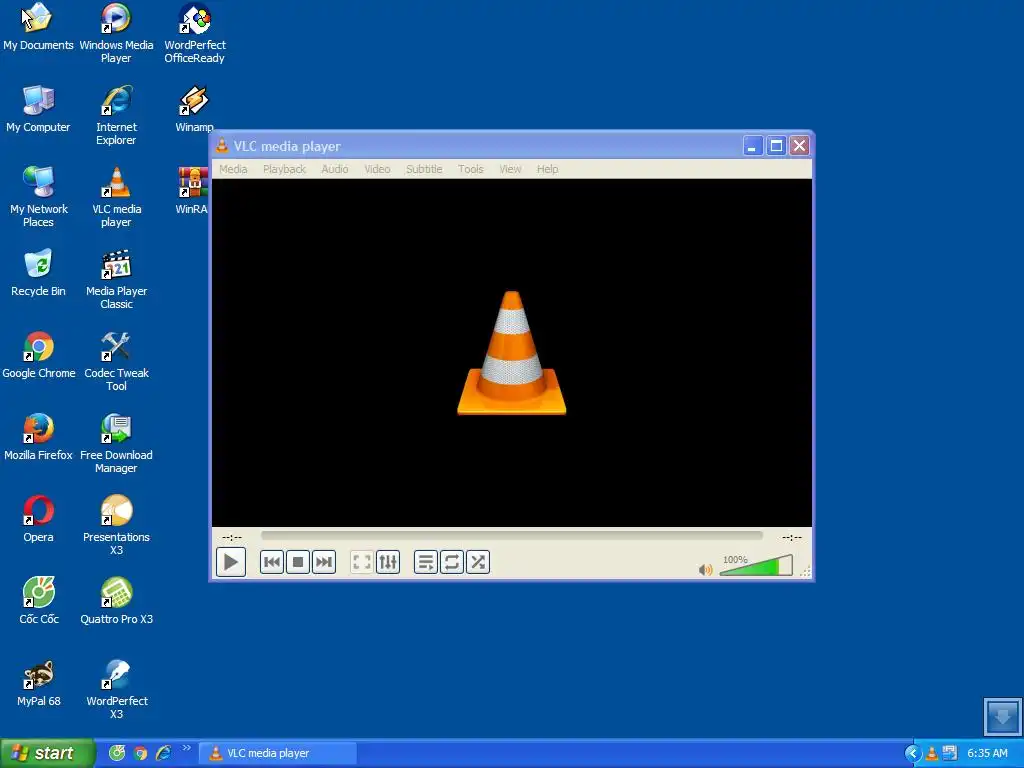Click the download drop box with arrow
Image resolution: width=1024 pixels, height=768 pixels.
pos(1002,716)
